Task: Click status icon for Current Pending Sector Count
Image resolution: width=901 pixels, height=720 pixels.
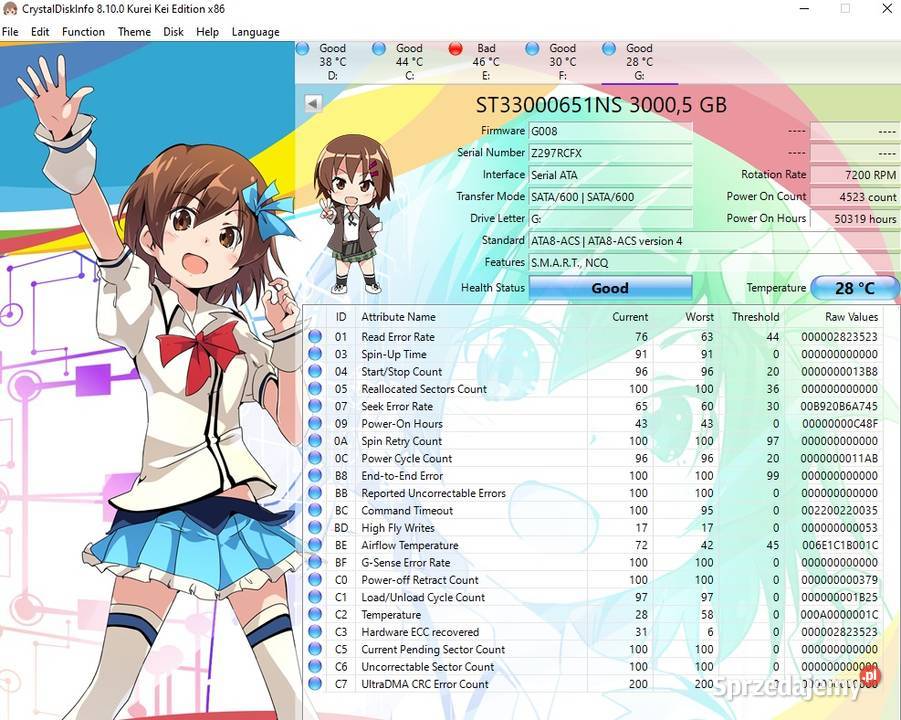Action: [x=315, y=649]
